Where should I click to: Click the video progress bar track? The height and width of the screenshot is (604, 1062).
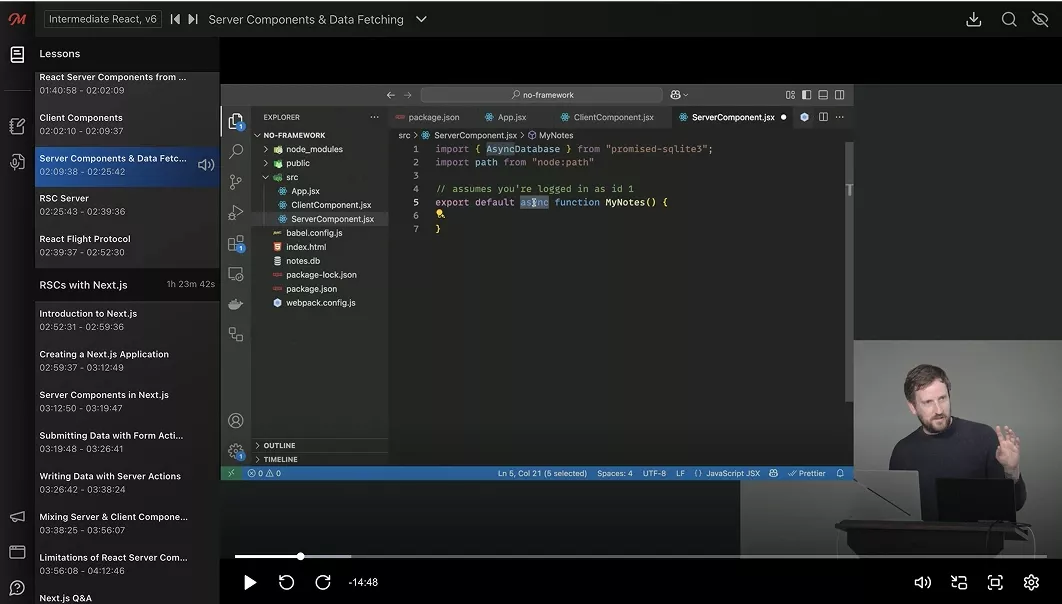[640, 556]
